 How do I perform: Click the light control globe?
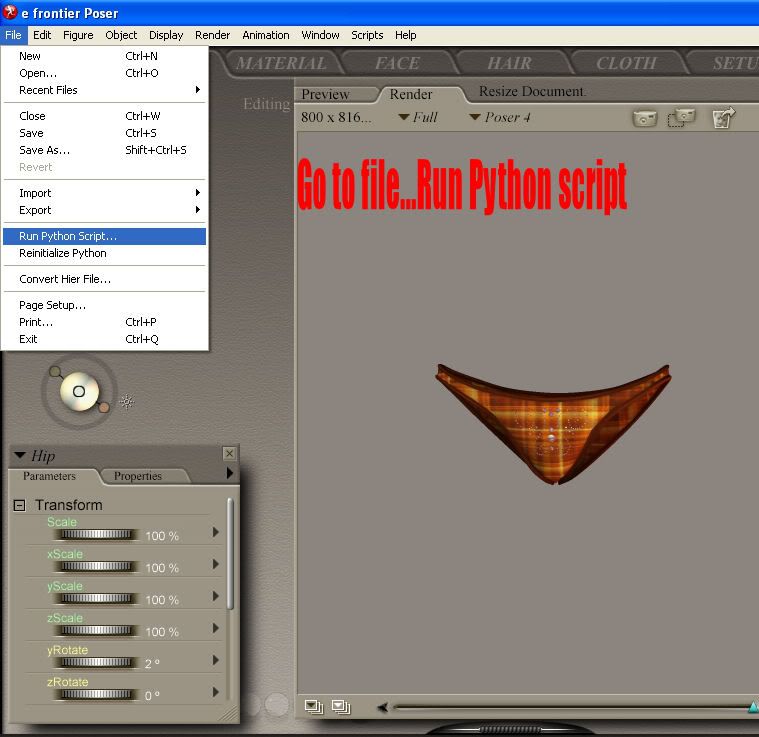coord(79,391)
